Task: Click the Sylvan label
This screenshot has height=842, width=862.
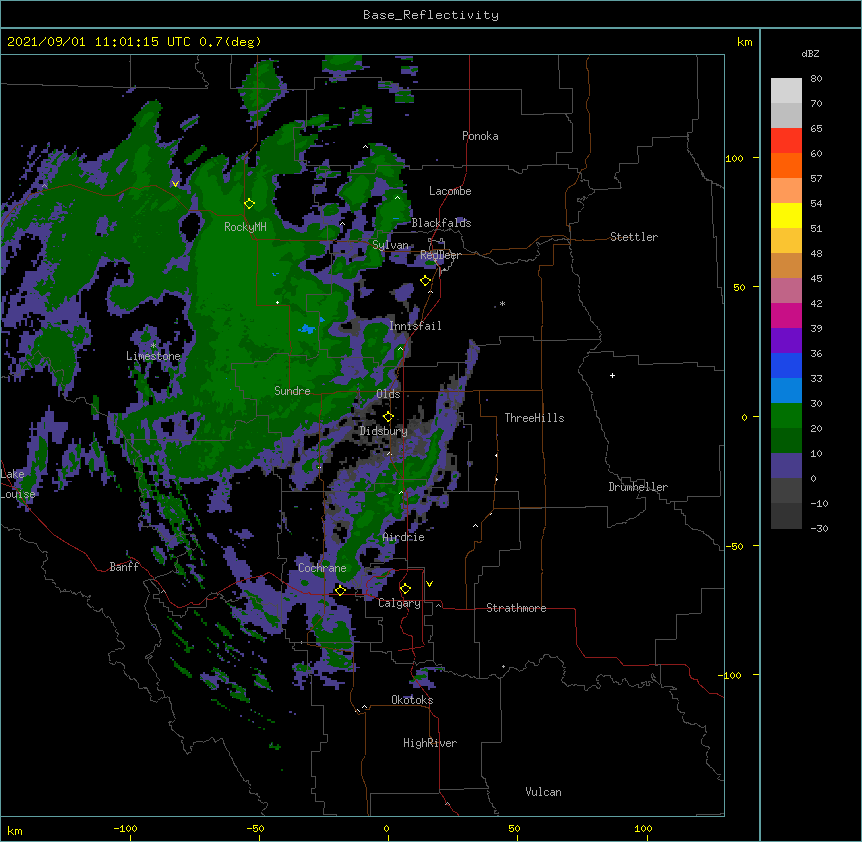Action: [x=390, y=245]
